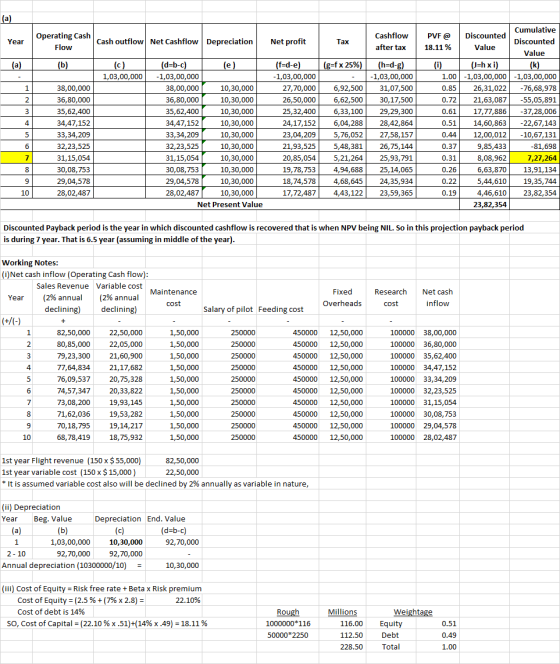560x664 pixels.
Task: Select cumulative value -76,68,978
Action: [x=538, y=88]
